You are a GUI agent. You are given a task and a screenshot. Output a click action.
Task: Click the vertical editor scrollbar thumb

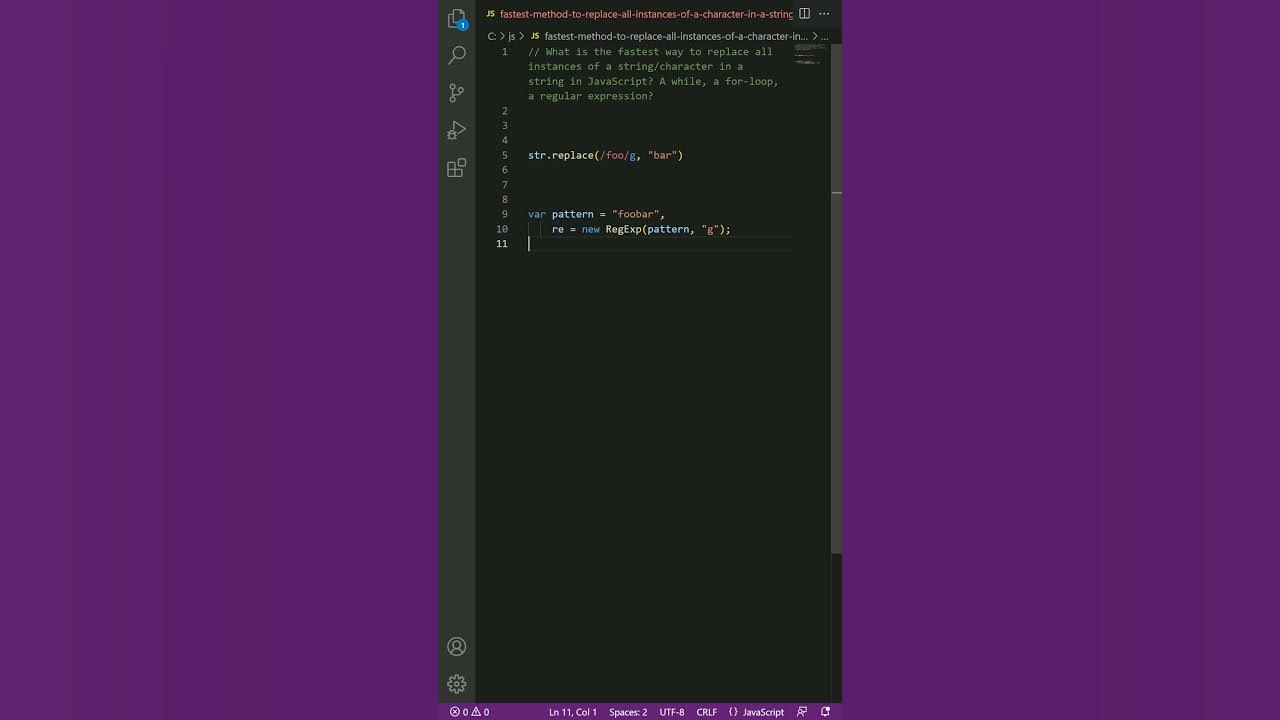(836, 298)
